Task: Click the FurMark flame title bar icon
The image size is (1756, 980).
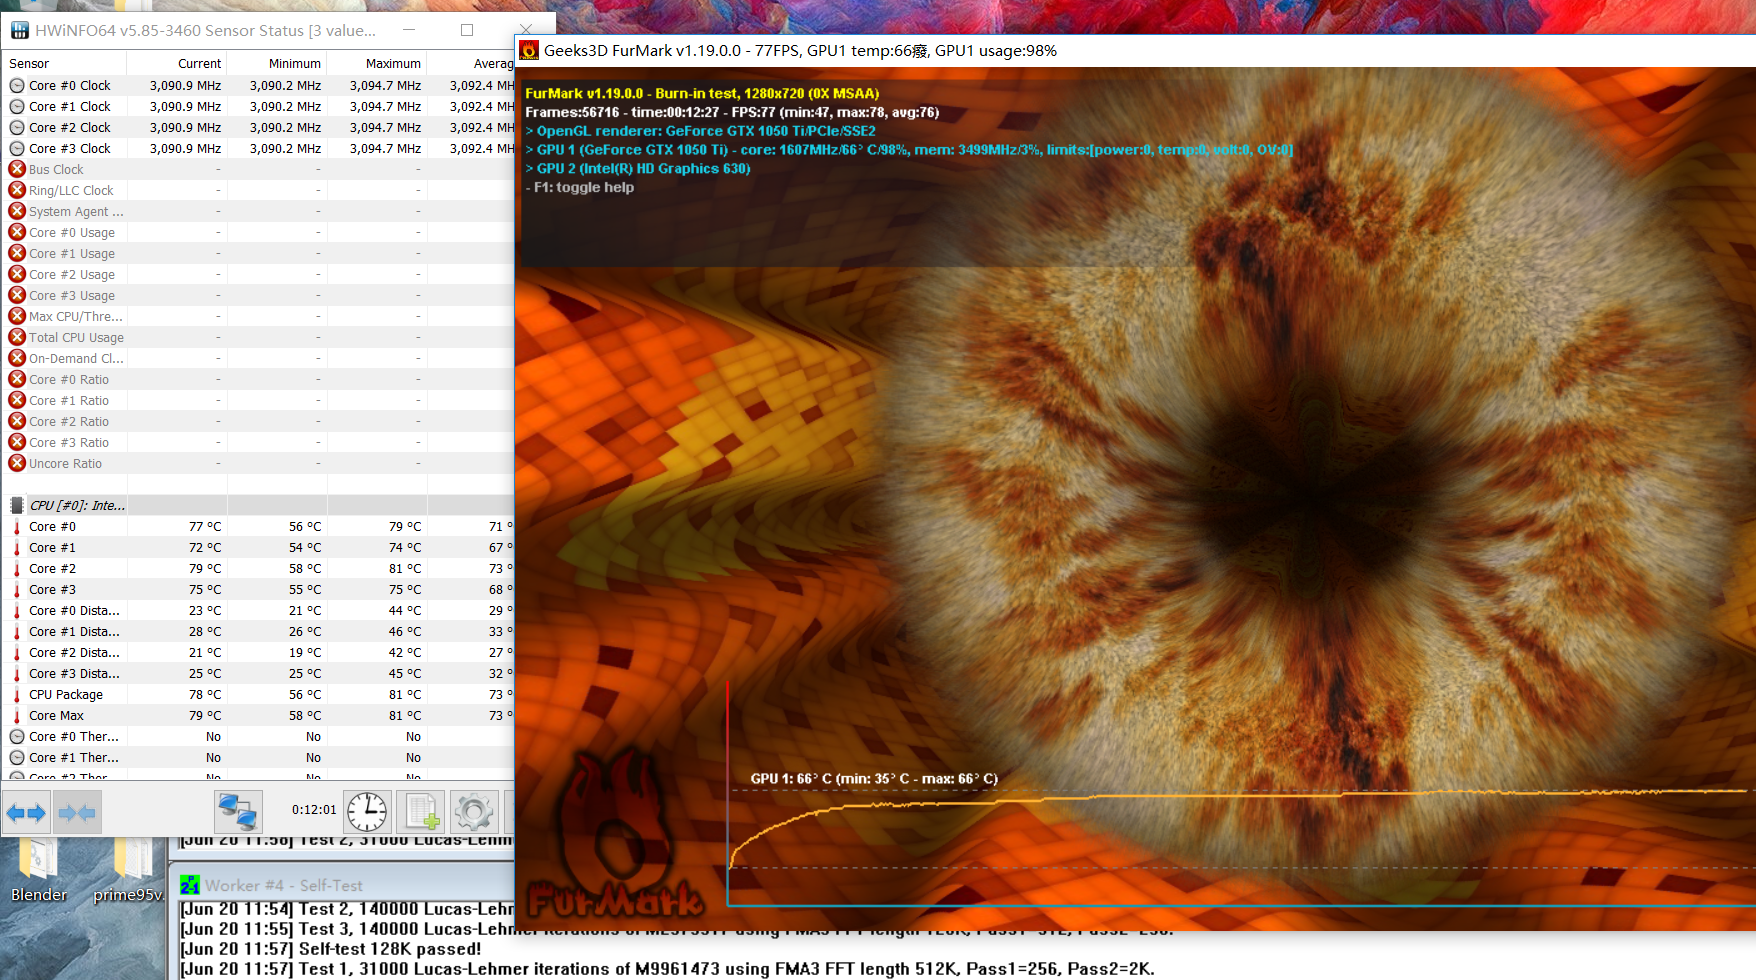Action: [x=529, y=51]
